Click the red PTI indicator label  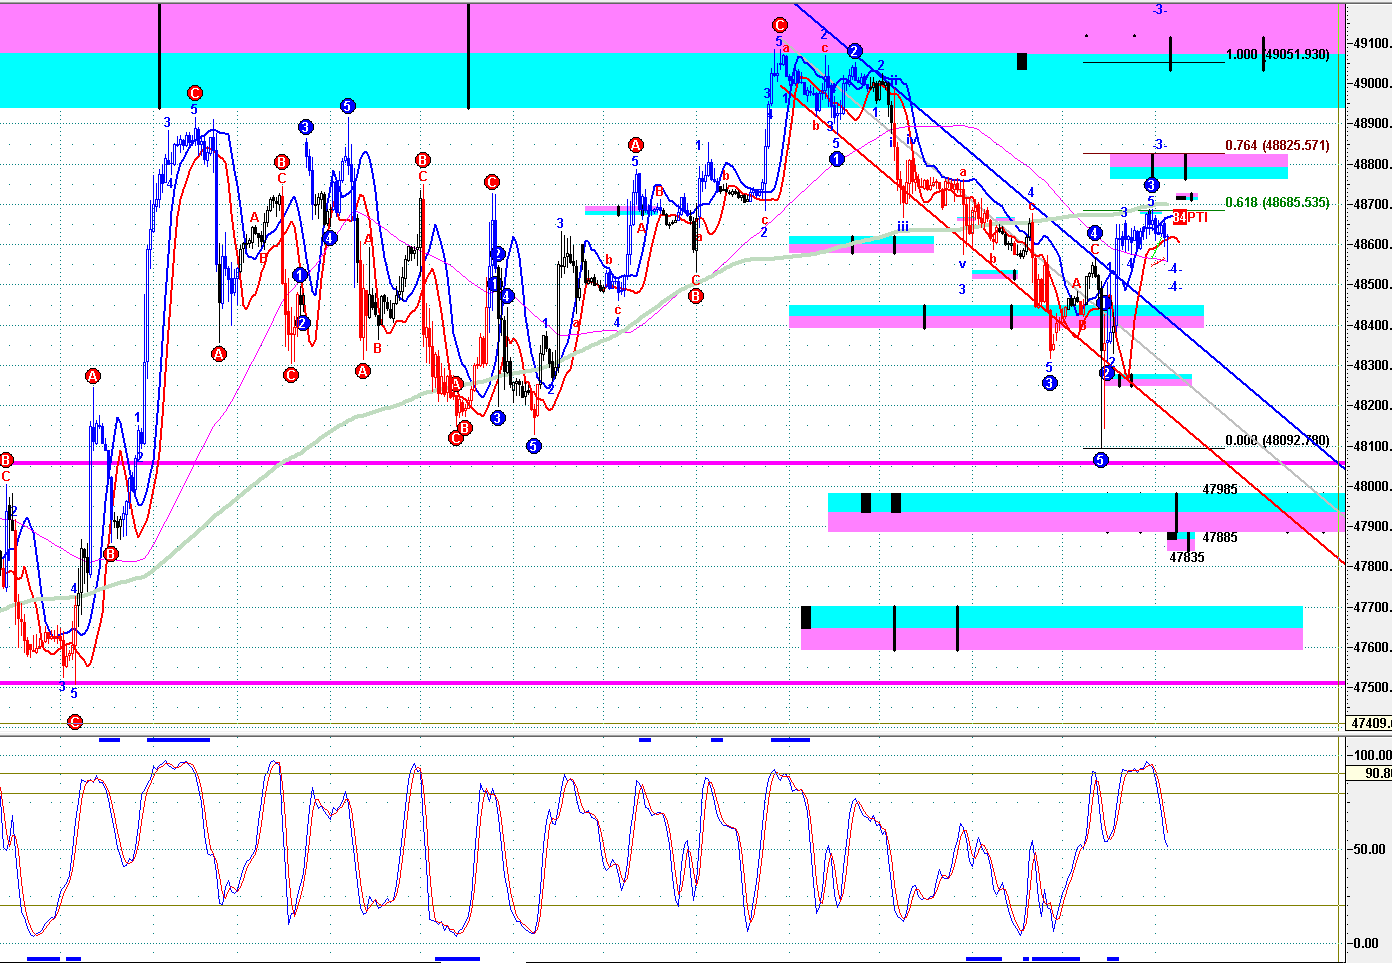click(x=1197, y=218)
